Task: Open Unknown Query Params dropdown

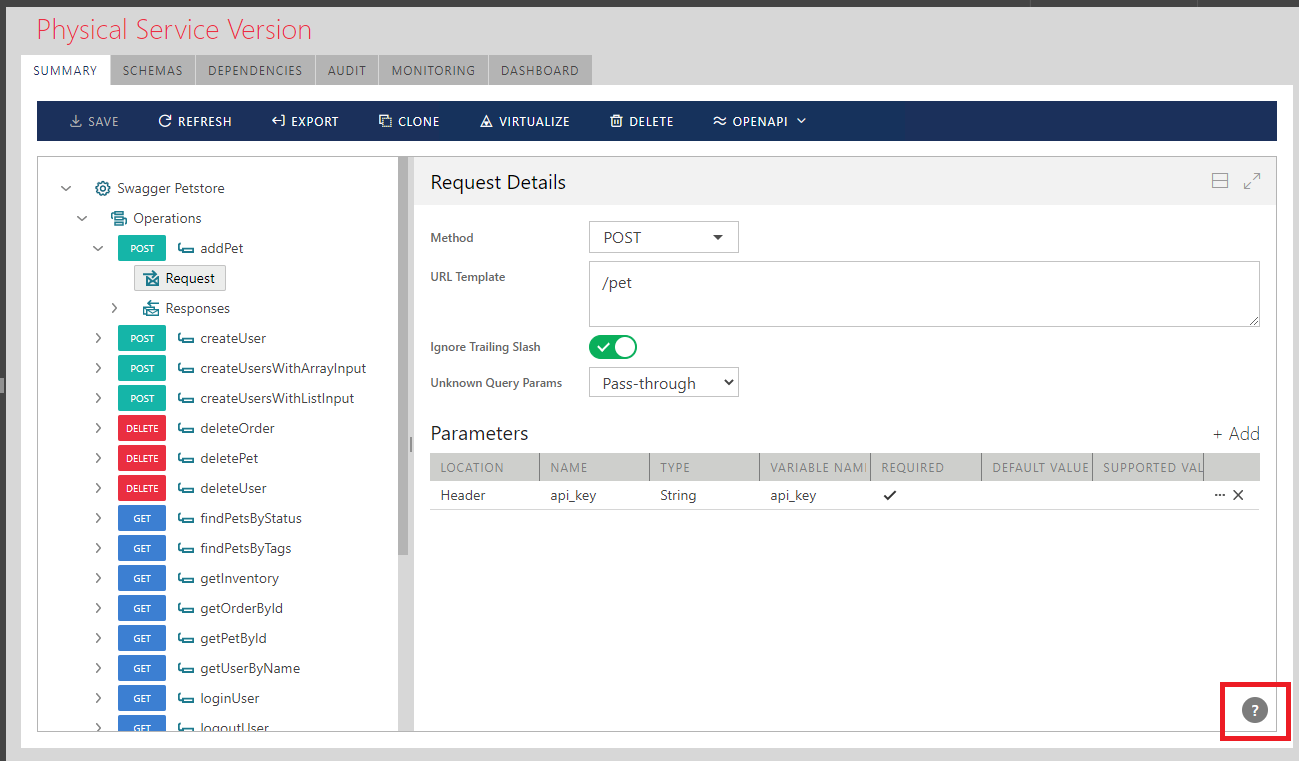Action: point(664,383)
